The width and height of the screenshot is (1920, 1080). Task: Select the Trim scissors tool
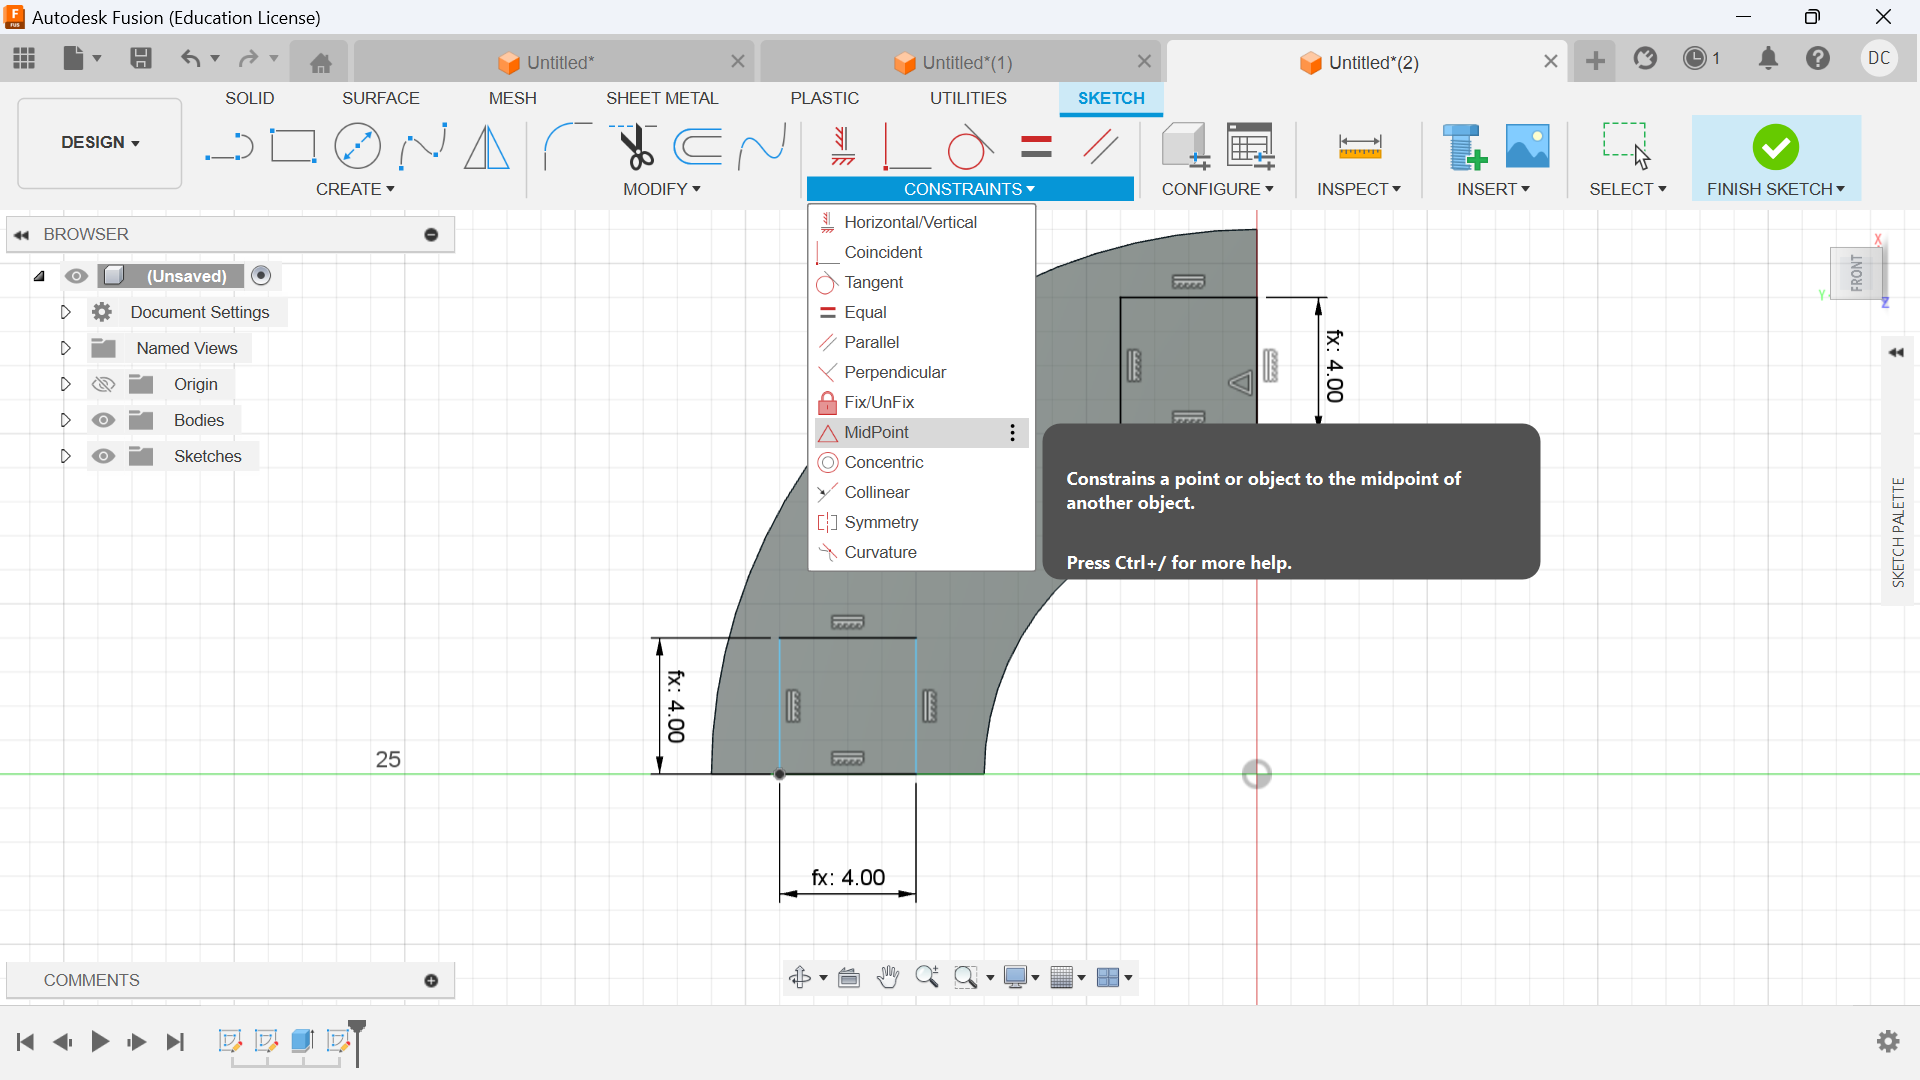(634, 147)
